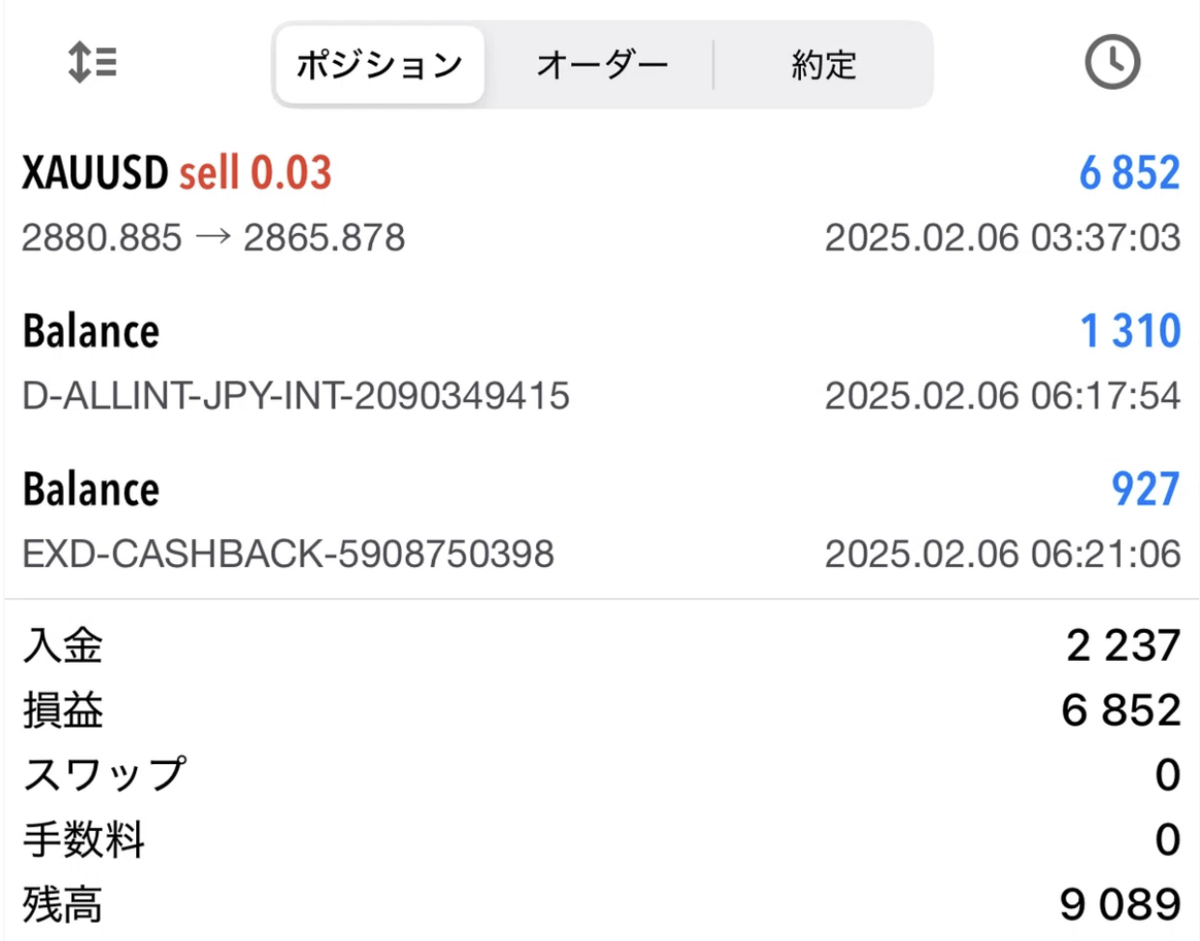Click the 入金 deposit summary row
Viewport: 1200px width, 941px height.
pos(600,647)
